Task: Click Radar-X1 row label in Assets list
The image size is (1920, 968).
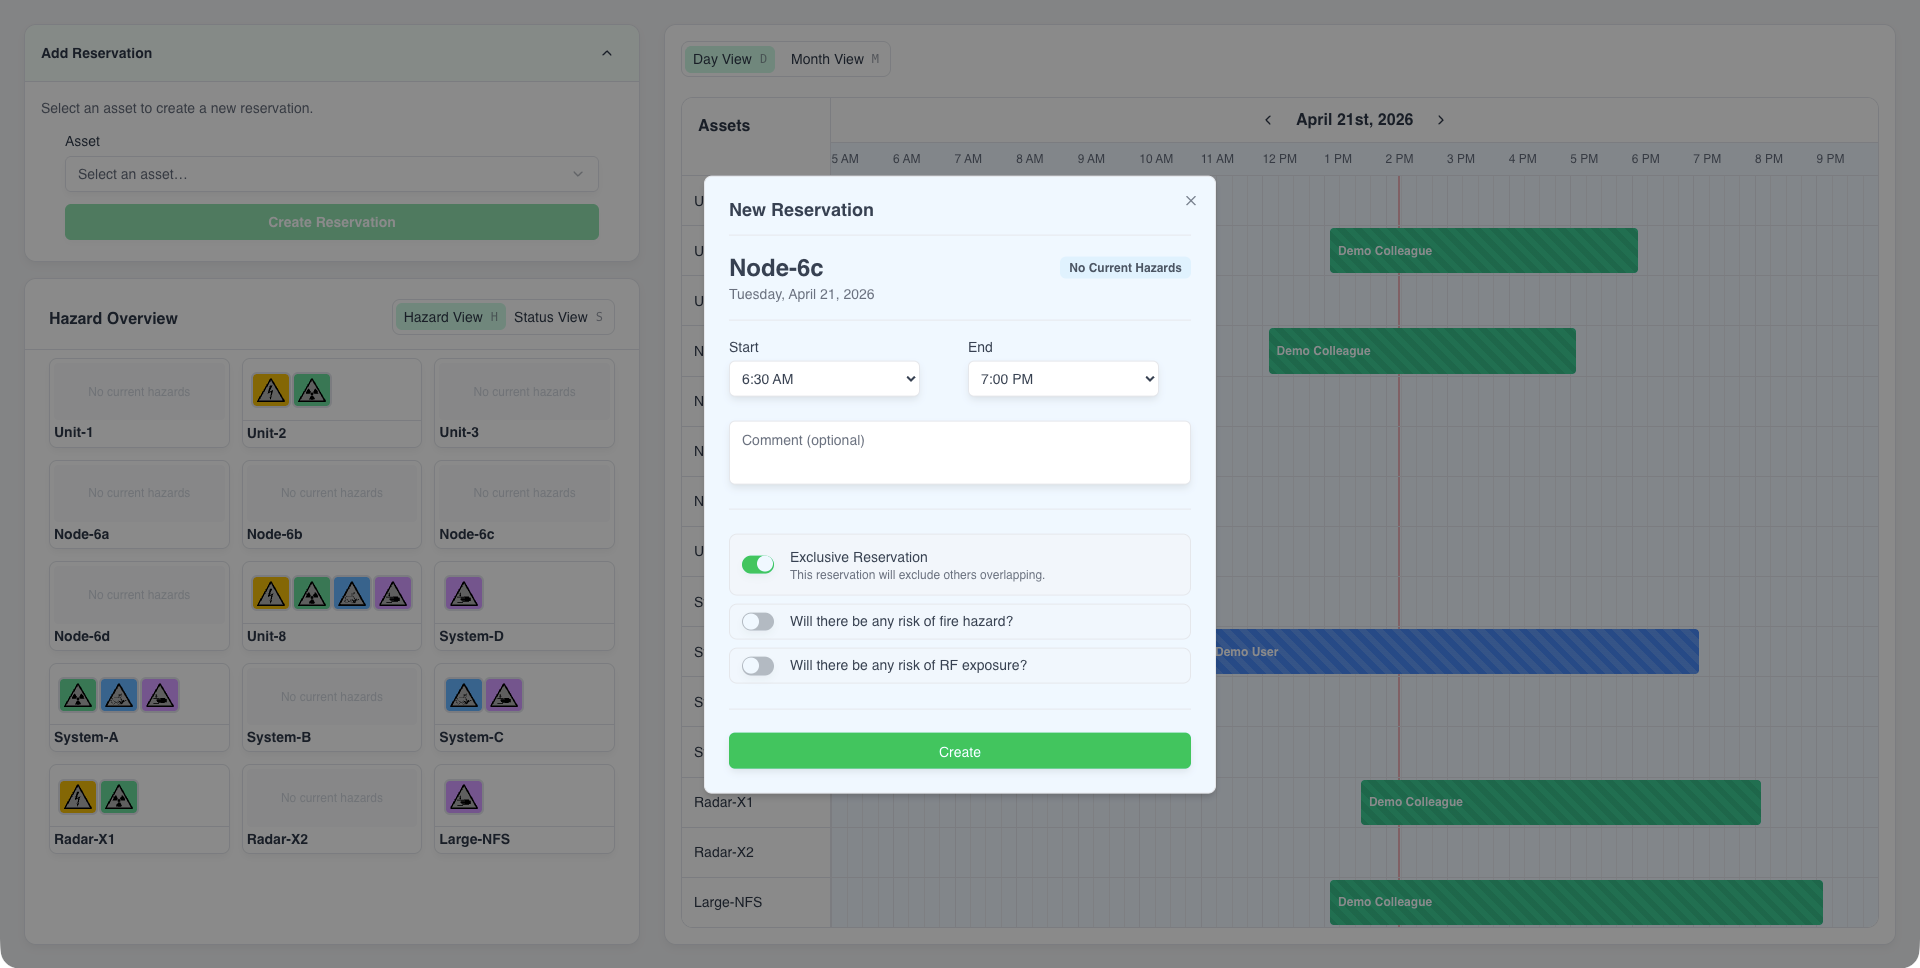Action: coord(723,802)
